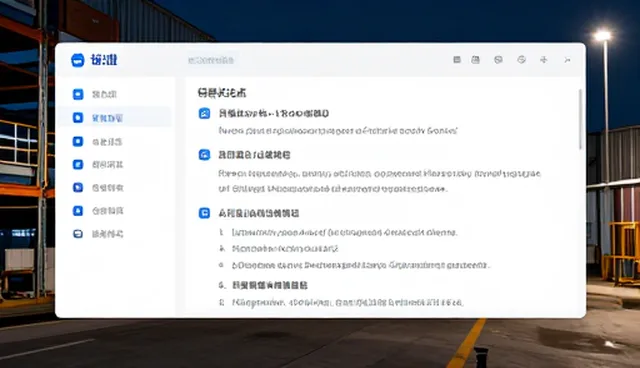Click the vertical scrollbar thumb in content pane
The image size is (640, 368).
(580, 119)
